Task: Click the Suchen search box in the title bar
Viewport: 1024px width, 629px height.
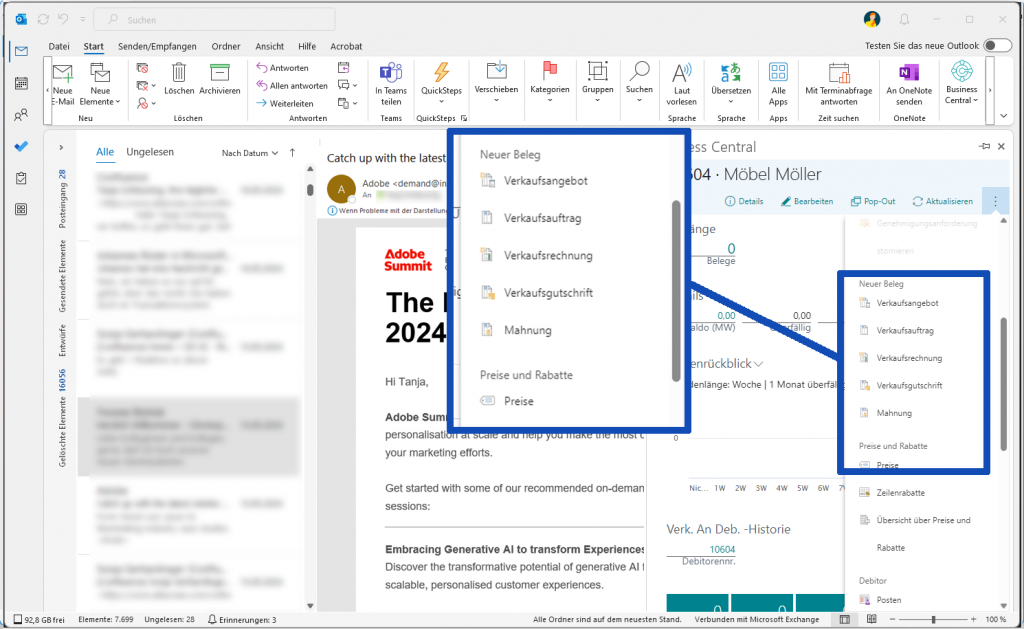Action: pos(214,20)
